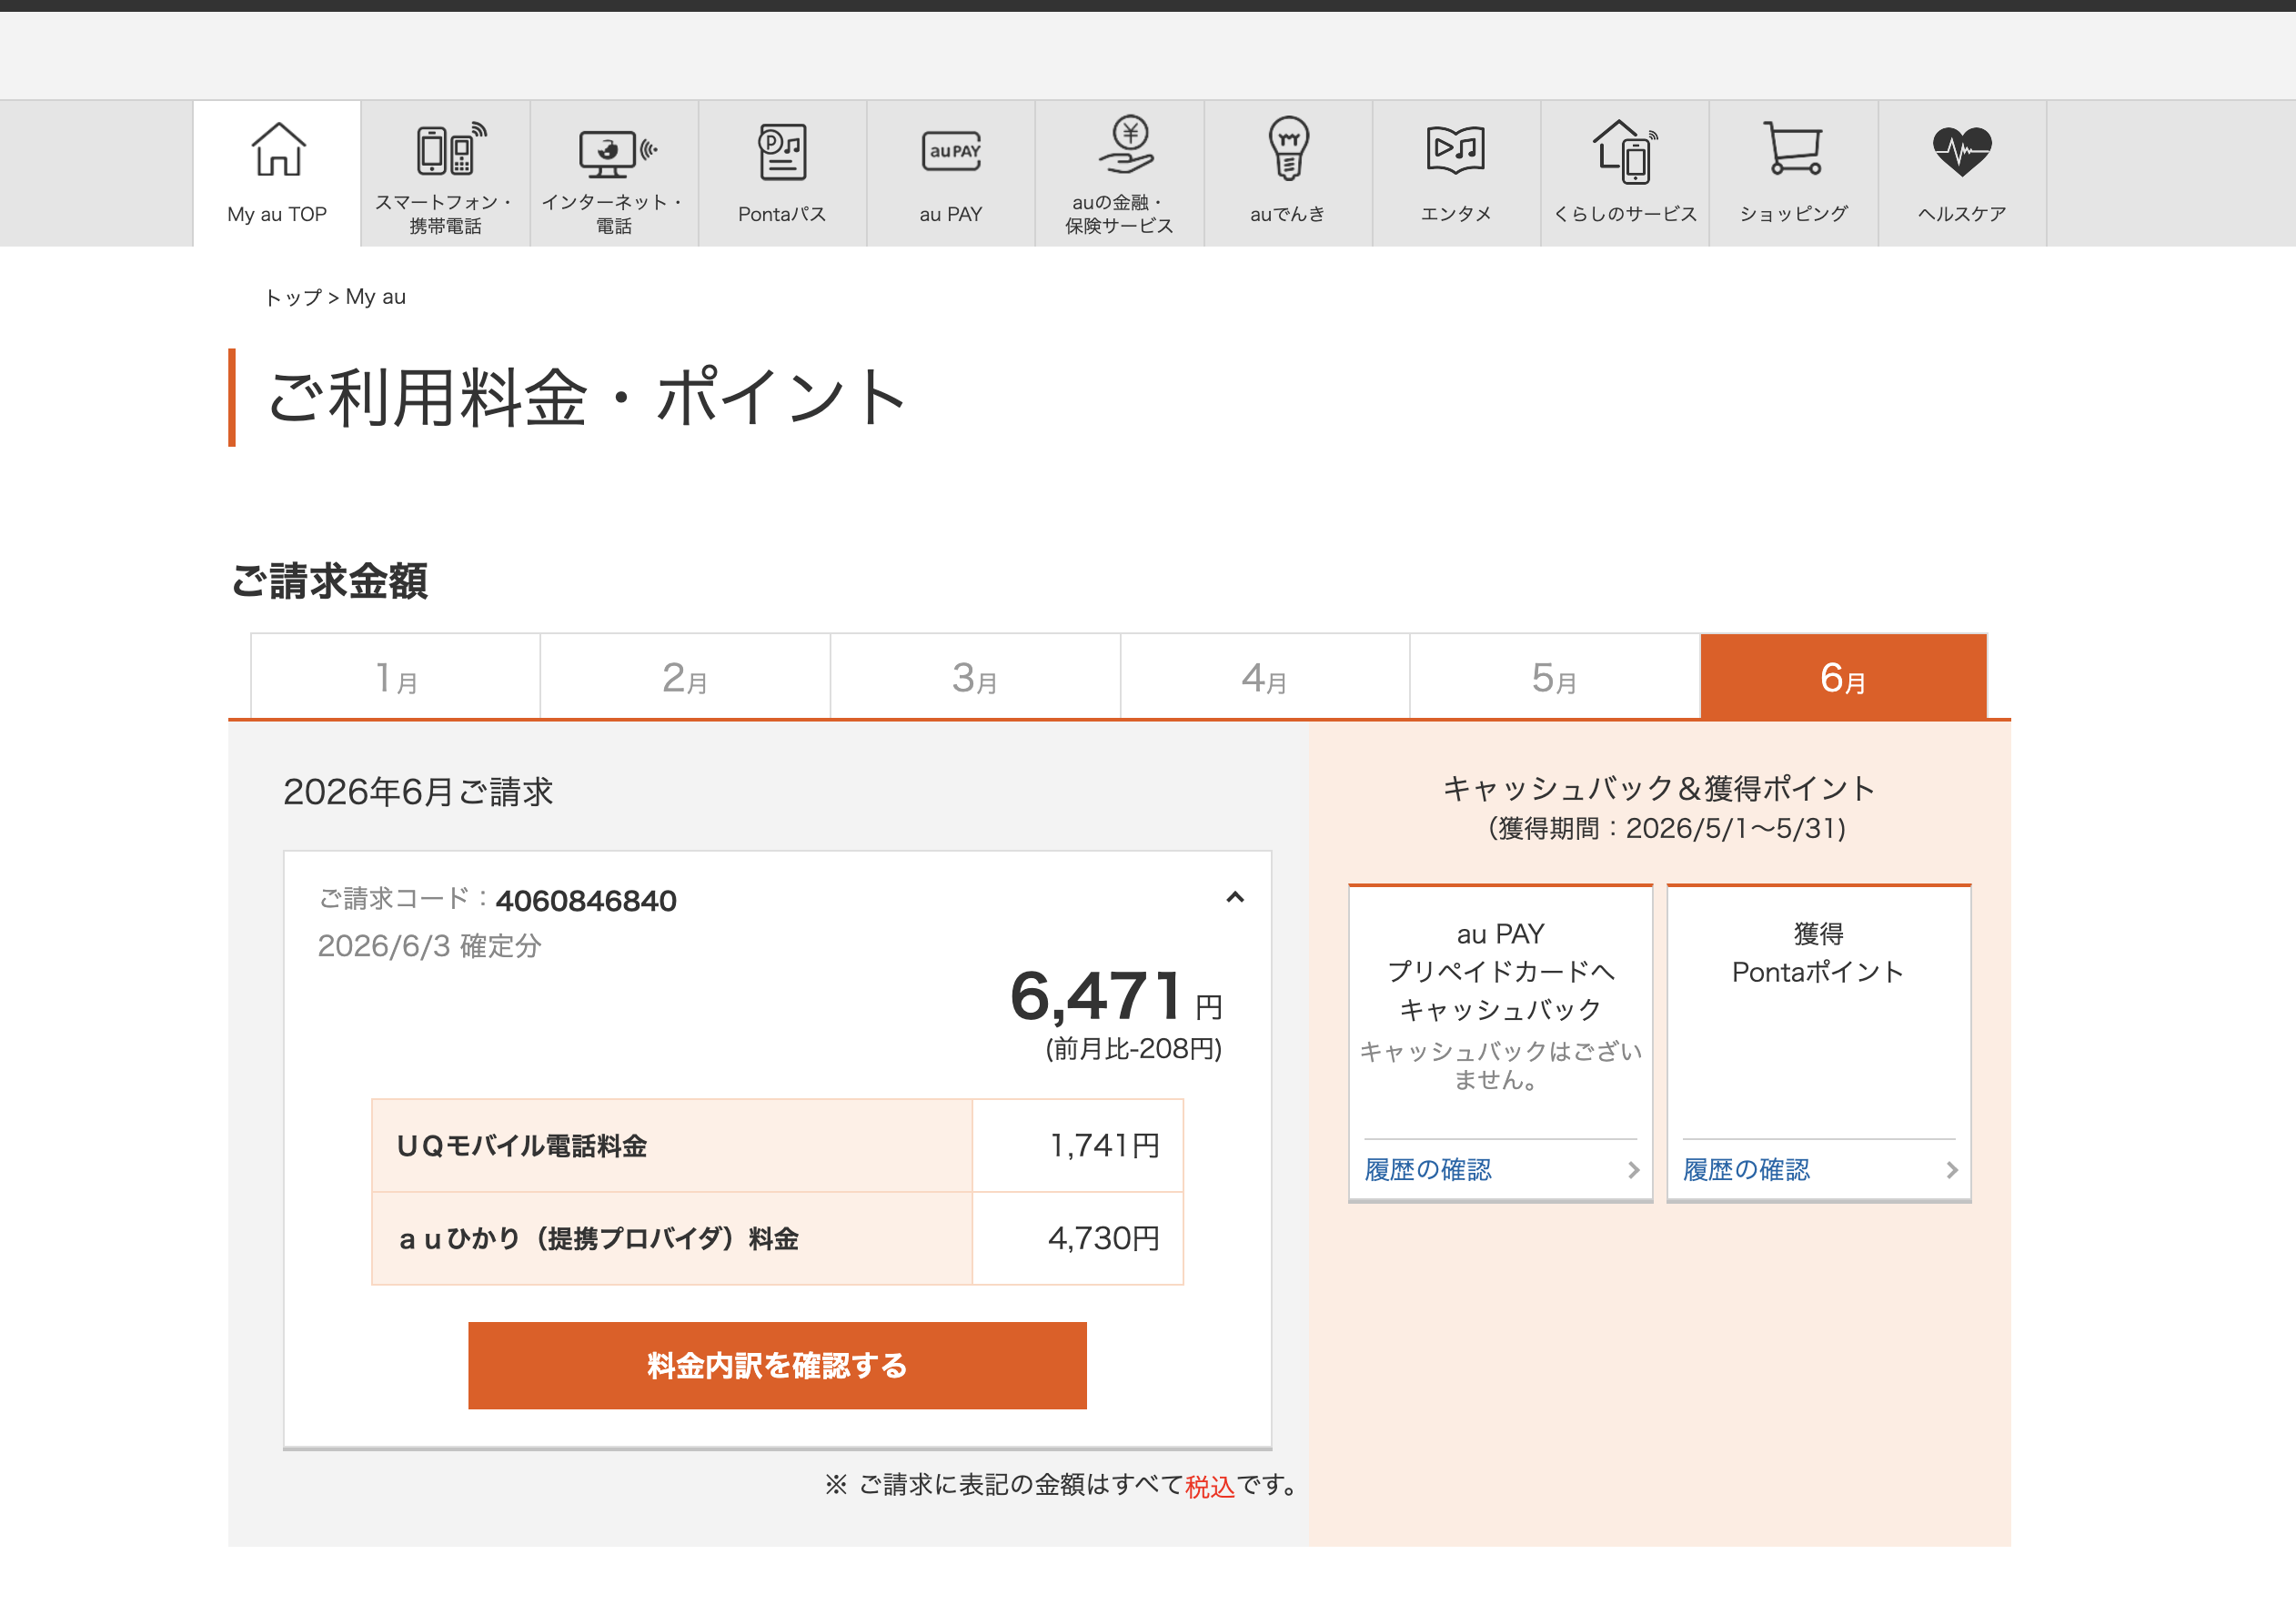The image size is (2296, 1605).
Task: Click the (前月比-208円) comparison text
Action: pos(1134,1048)
